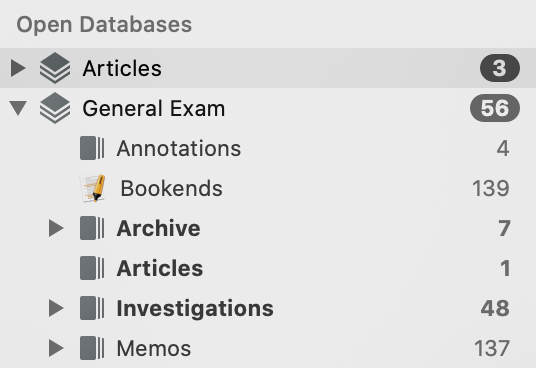Select the Annotations group
The height and width of the screenshot is (368, 536).
pyautogui.click(x=179, y=148)
